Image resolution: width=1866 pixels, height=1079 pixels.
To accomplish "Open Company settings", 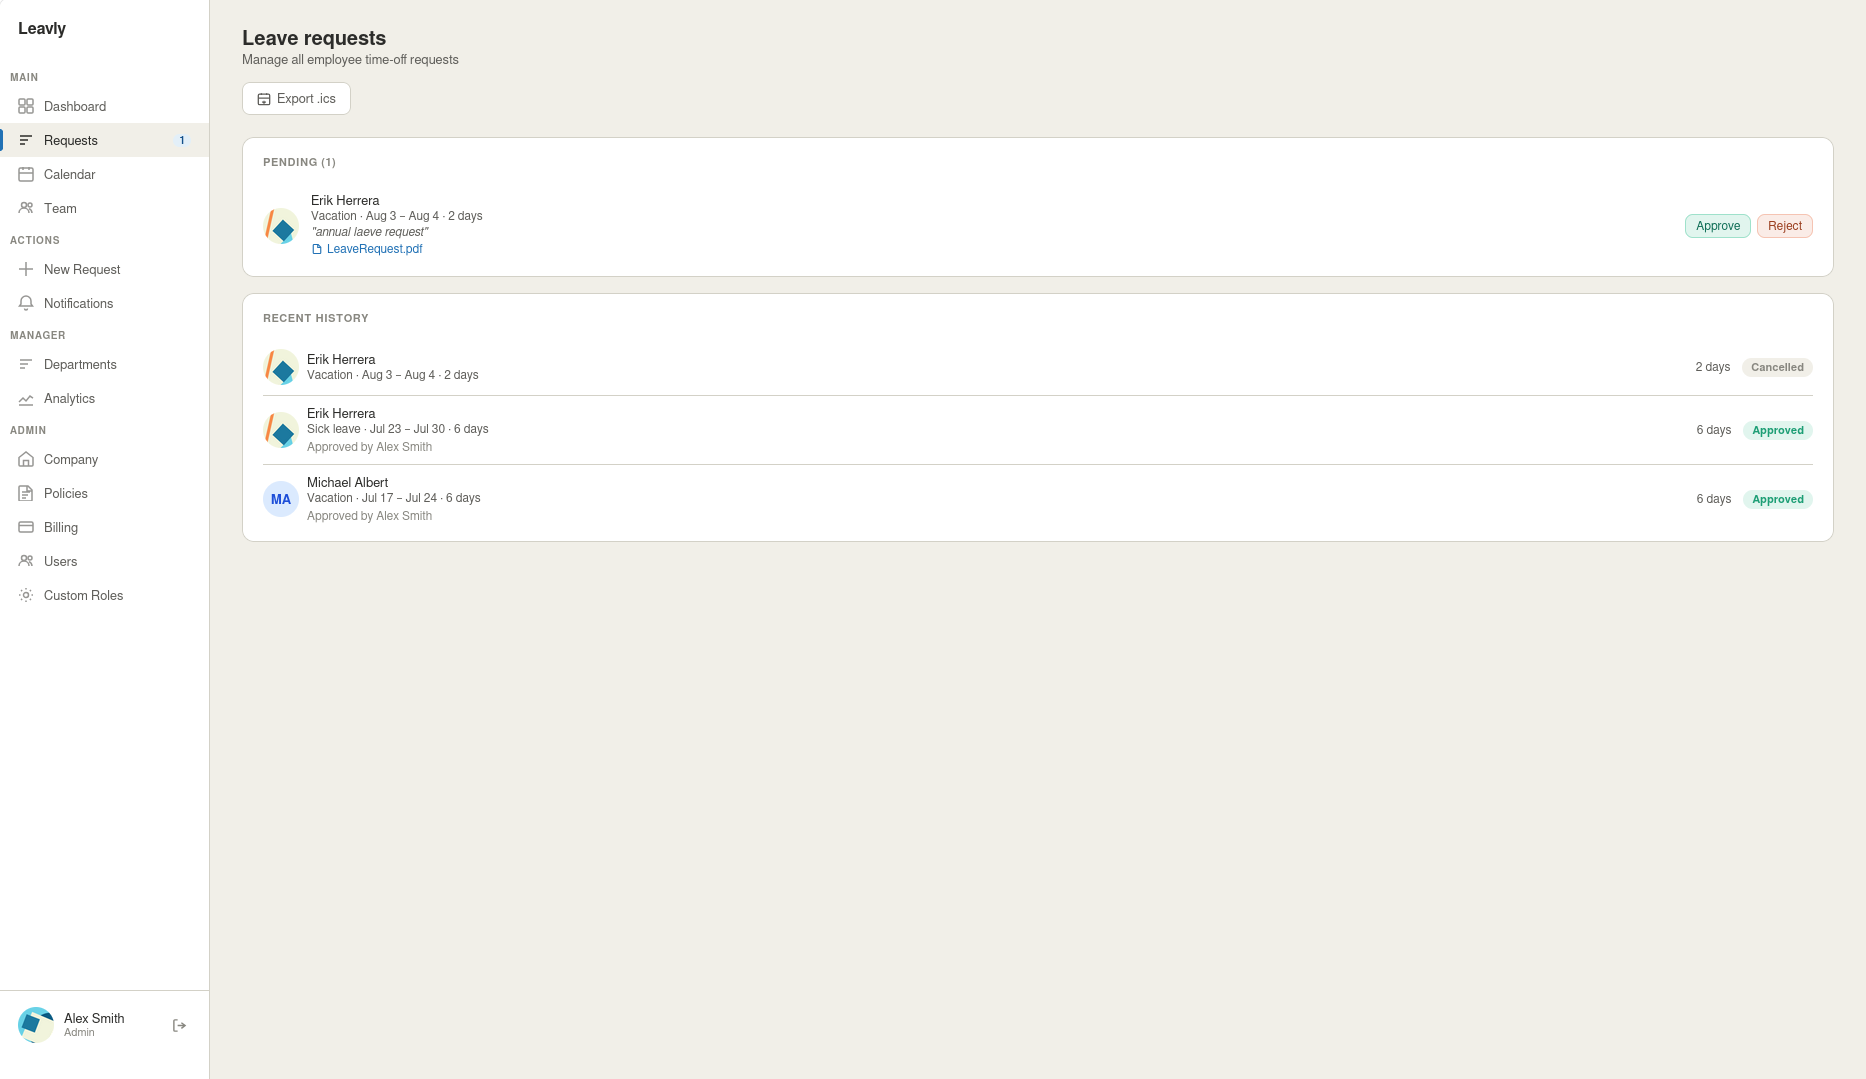I will point(104,459).
